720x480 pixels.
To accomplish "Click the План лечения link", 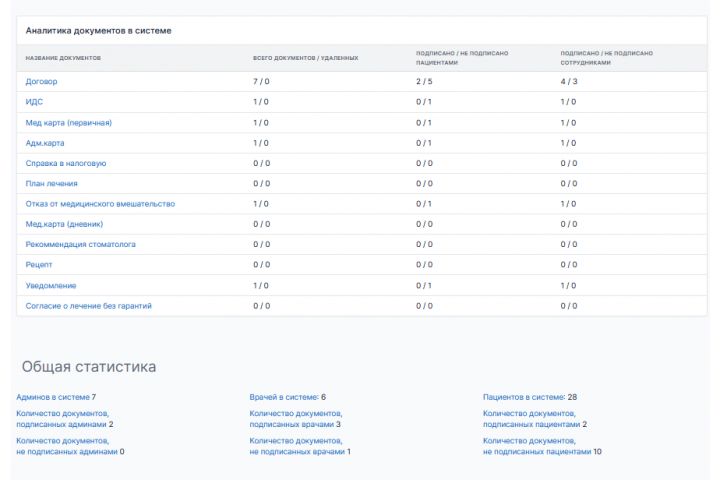I will 52,184.
